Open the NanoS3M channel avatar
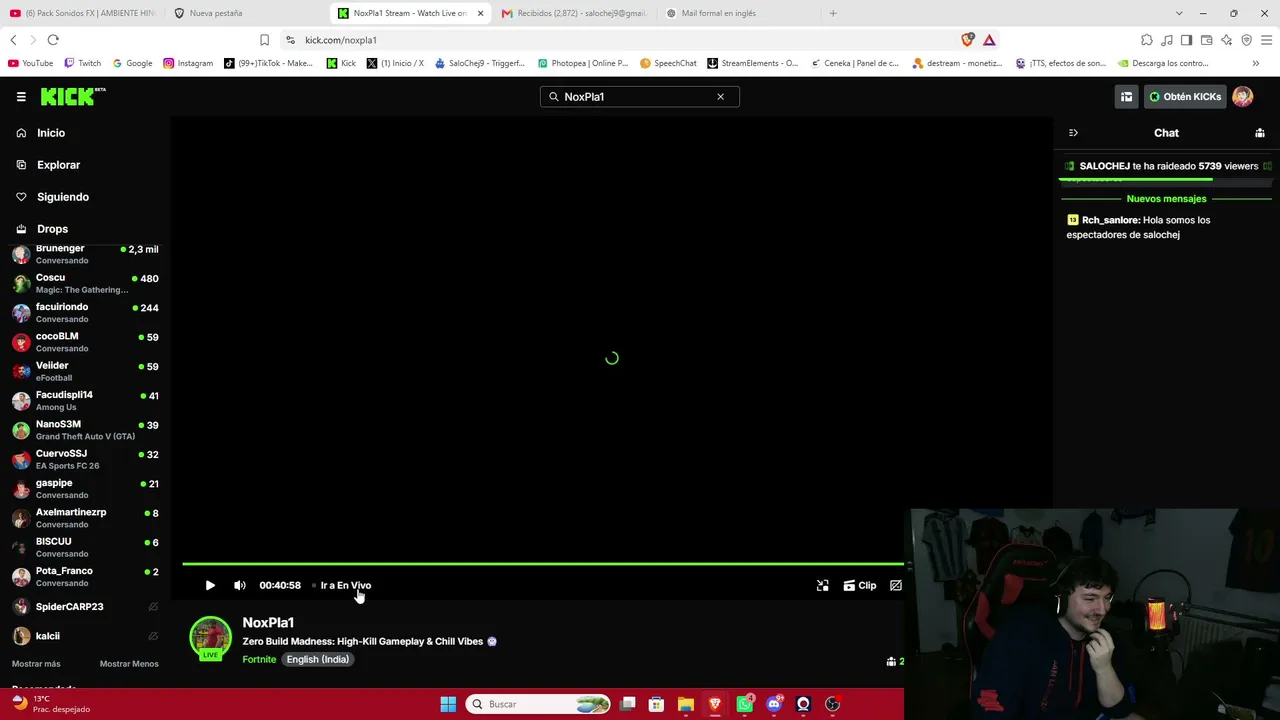 [21, 430]
